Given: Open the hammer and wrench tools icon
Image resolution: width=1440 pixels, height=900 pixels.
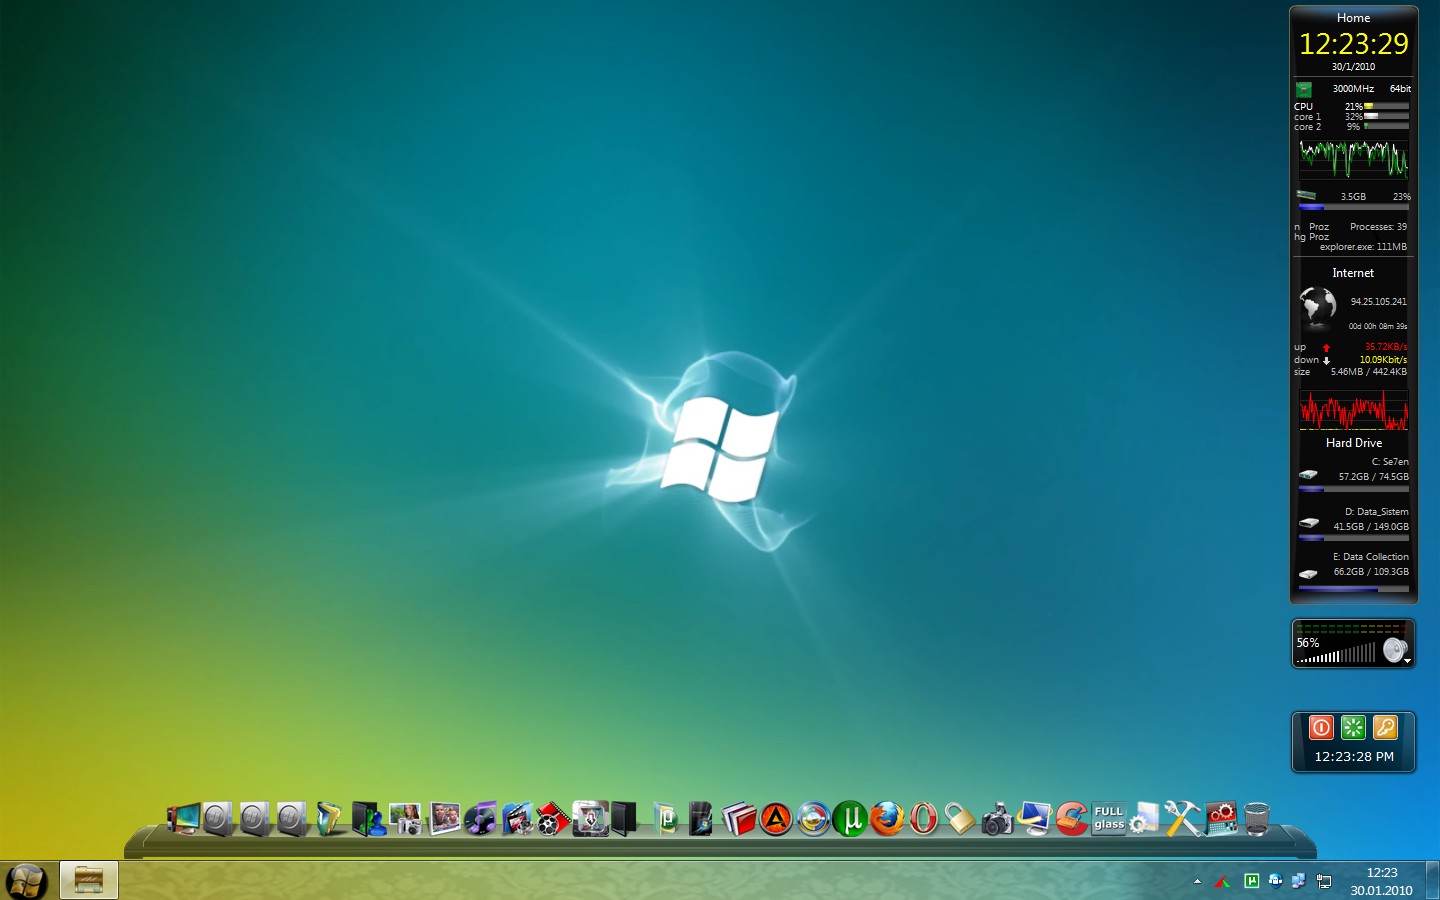Looking at the screenshot, I should click(x=1183, y=818).
